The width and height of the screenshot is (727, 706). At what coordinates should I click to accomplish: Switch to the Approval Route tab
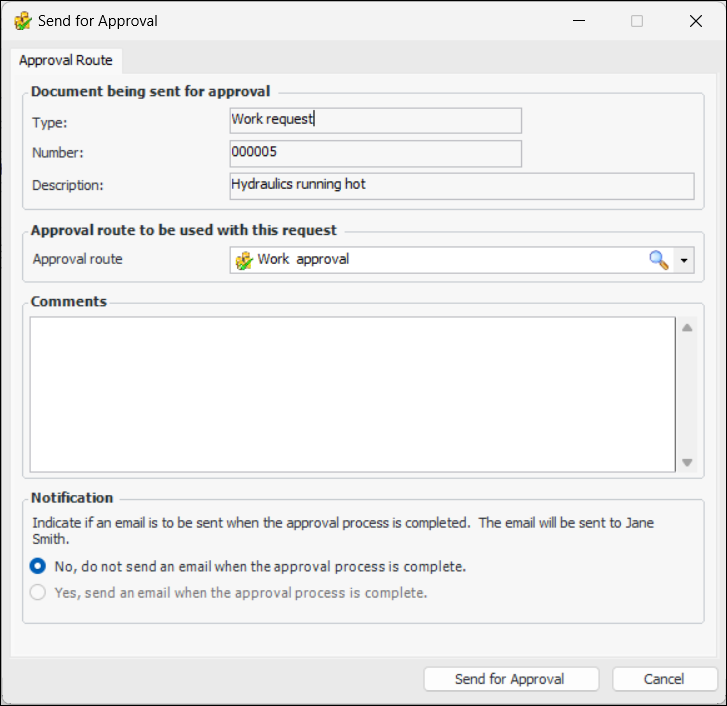66,60
